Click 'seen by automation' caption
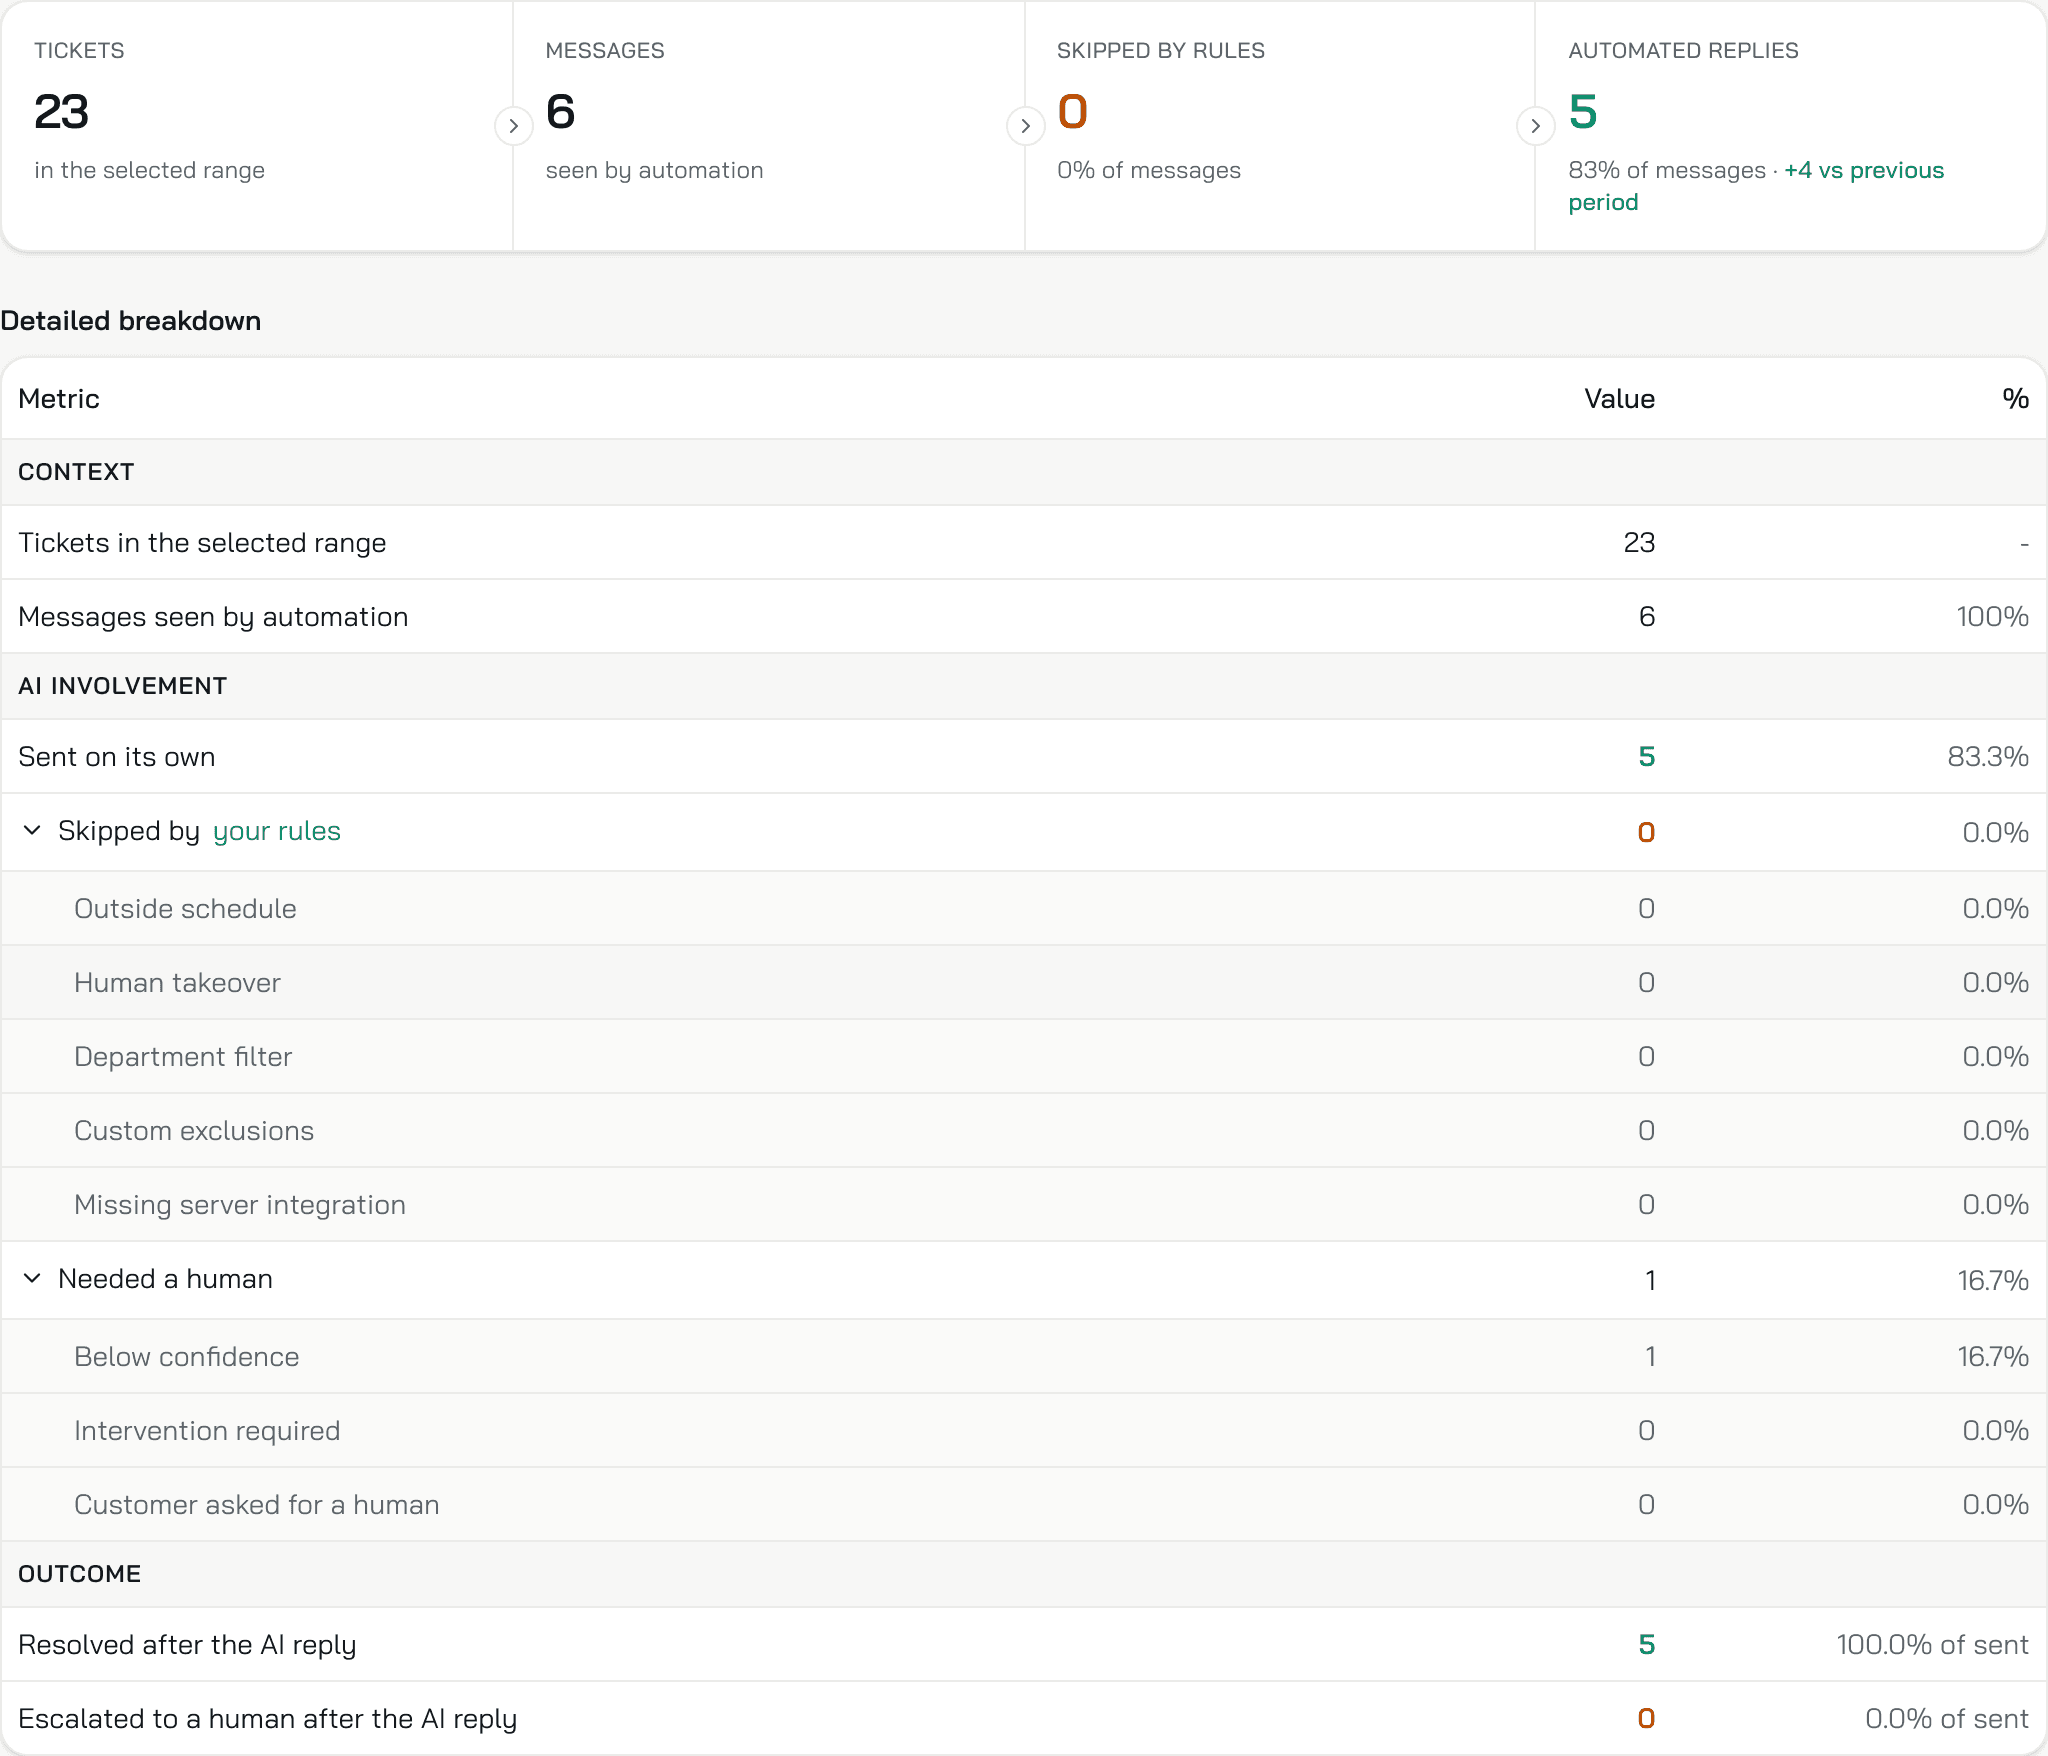This screenshot has height=1756, width=2048. pyautogui.click(x=655, y=171)
